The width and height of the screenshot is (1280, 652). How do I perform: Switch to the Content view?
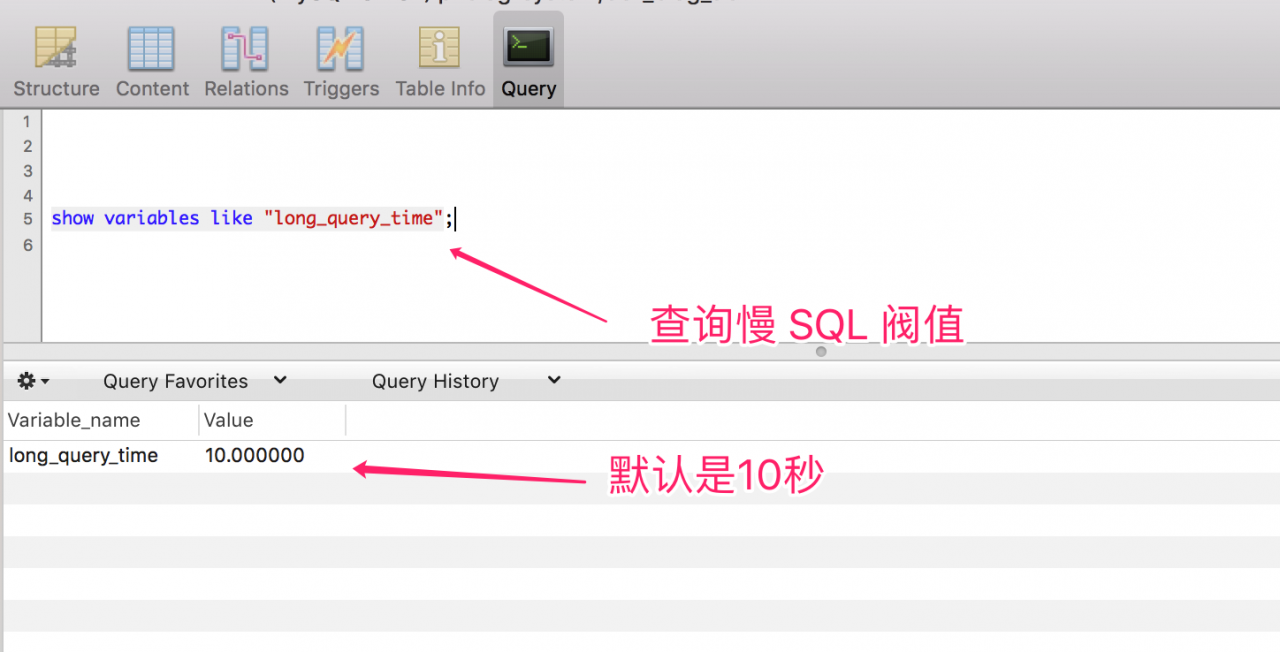point(152,62)
